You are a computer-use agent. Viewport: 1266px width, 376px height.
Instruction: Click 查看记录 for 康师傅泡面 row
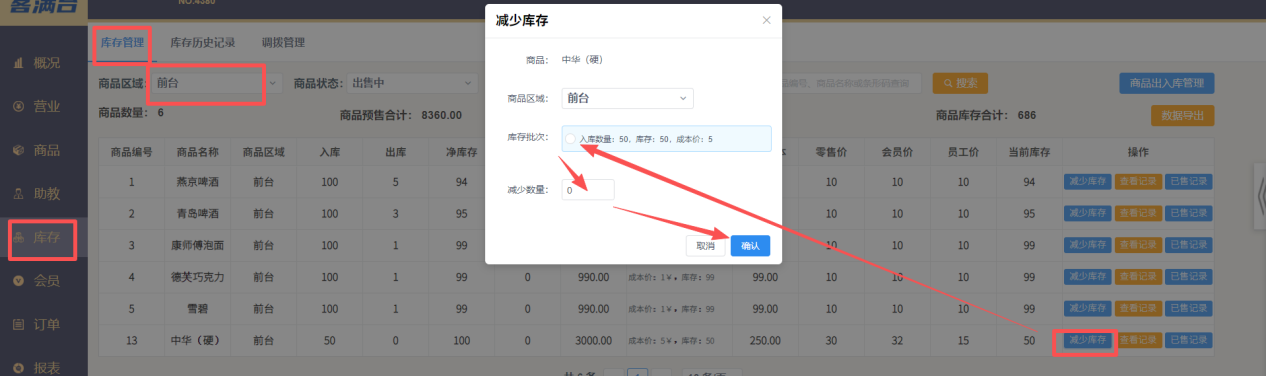[1137, 245]
